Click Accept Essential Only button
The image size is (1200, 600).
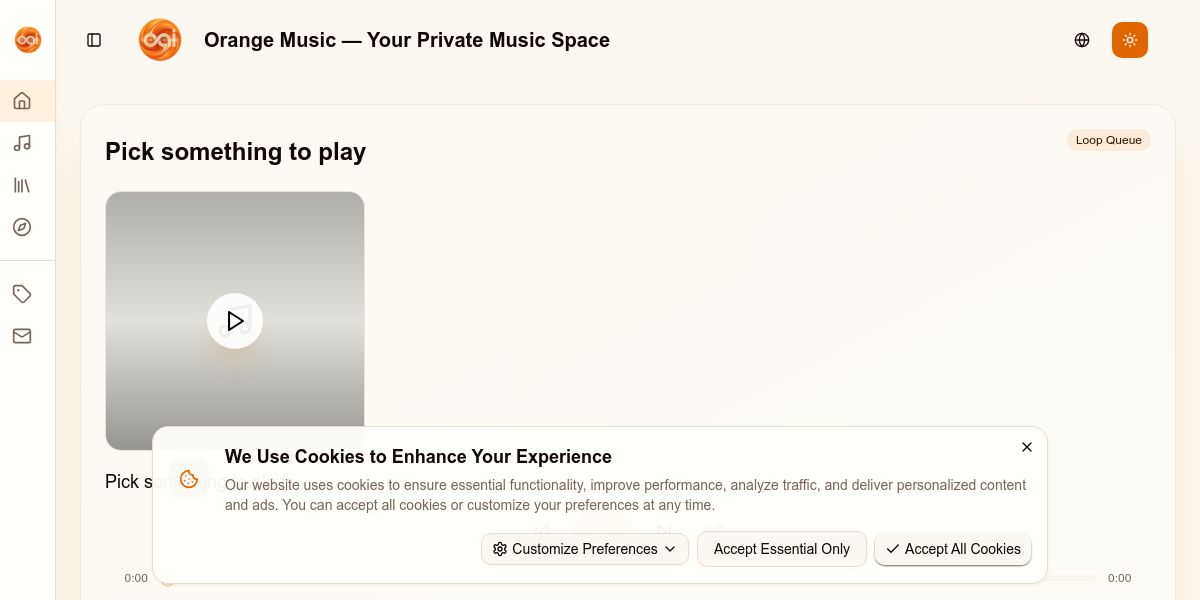point(782,549)
